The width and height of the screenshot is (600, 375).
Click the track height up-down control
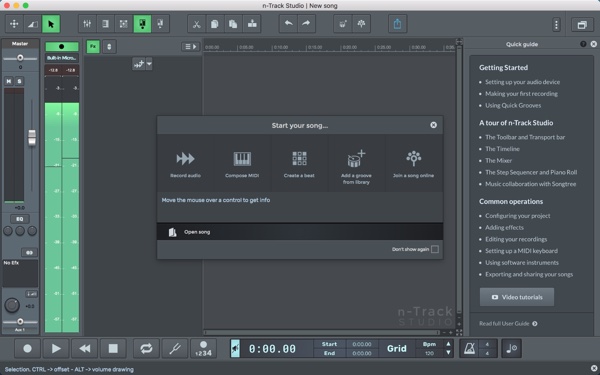[109, 47]
